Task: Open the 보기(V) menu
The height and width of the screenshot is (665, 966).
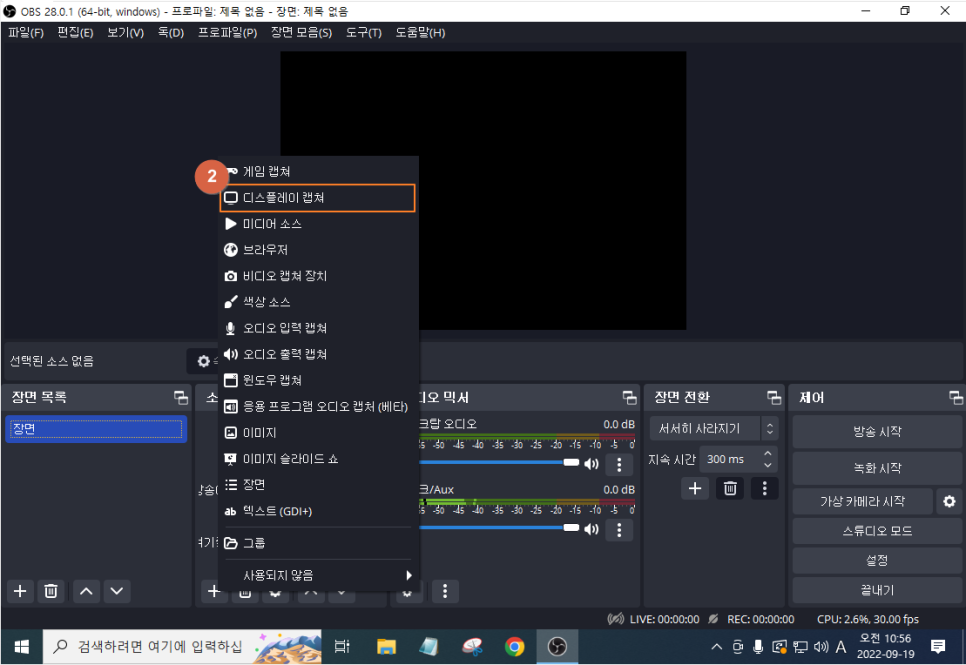Action: pos(125,33)
